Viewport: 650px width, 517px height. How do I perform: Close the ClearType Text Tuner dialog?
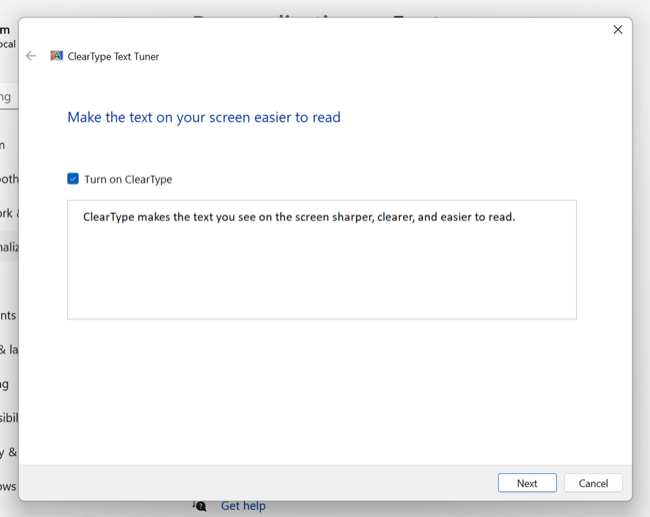click(617, 30)
